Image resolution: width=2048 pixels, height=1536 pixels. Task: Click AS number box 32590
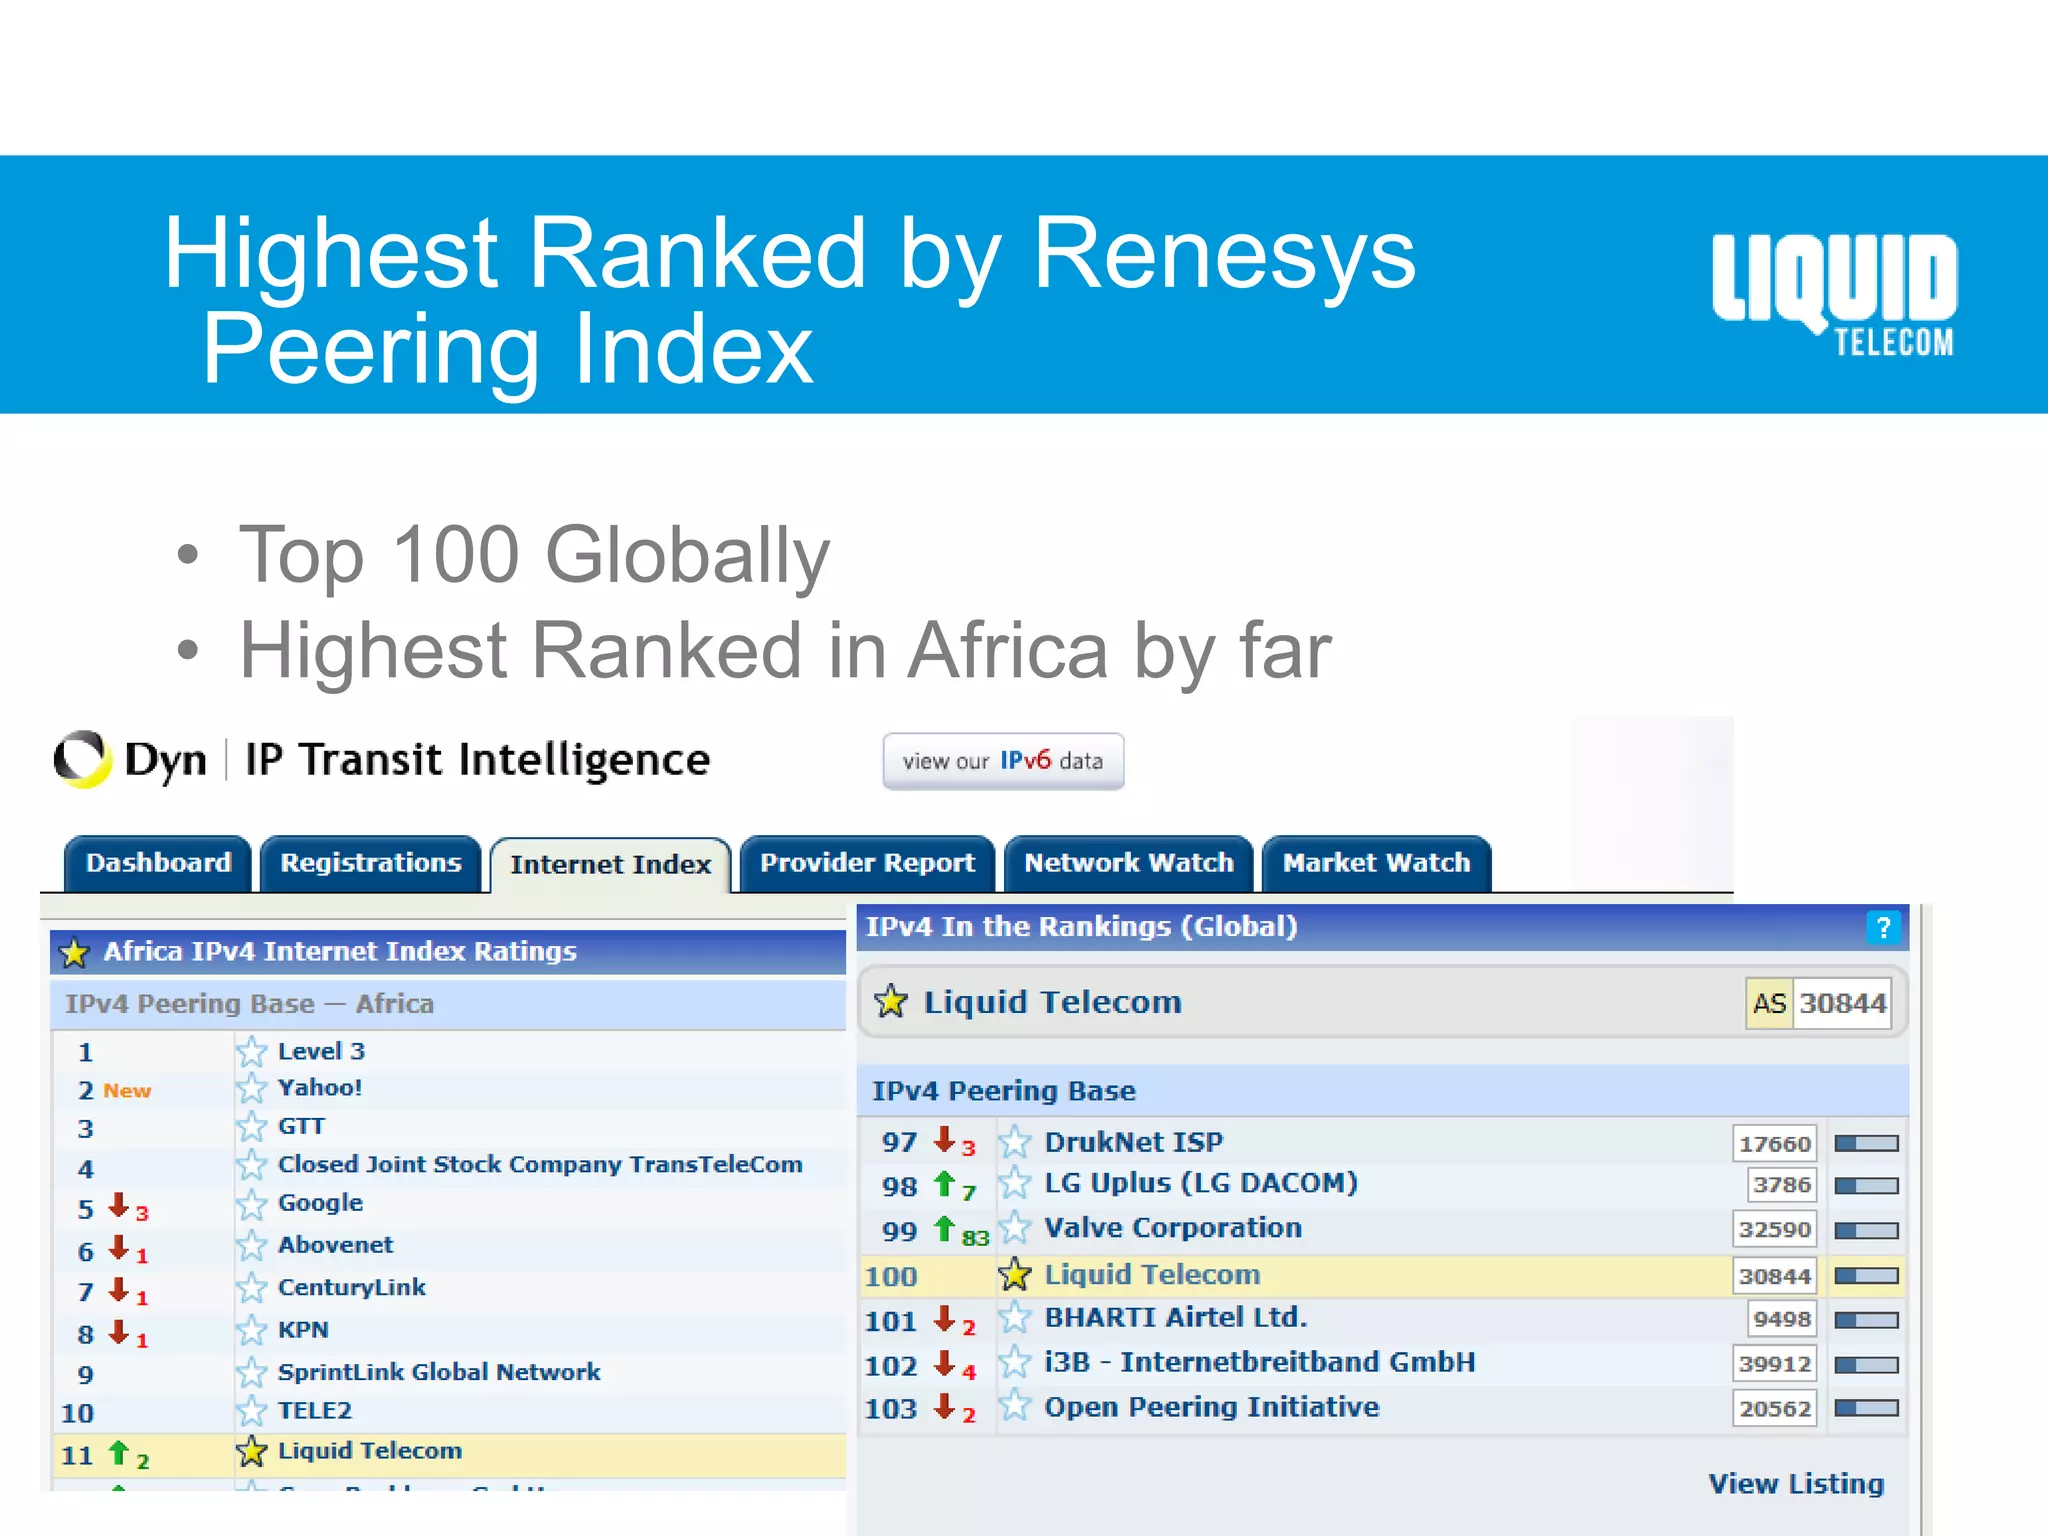(1775, 1230)
